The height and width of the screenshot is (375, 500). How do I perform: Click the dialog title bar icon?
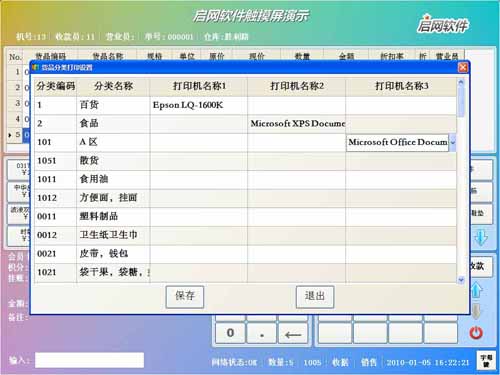35,68
